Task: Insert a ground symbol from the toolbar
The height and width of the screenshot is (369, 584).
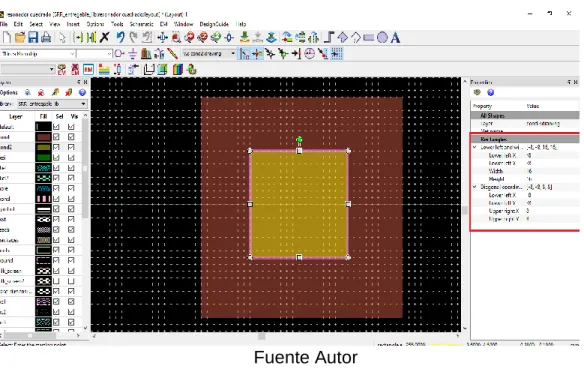Action: pyautogui.click(x=133, y=54)
